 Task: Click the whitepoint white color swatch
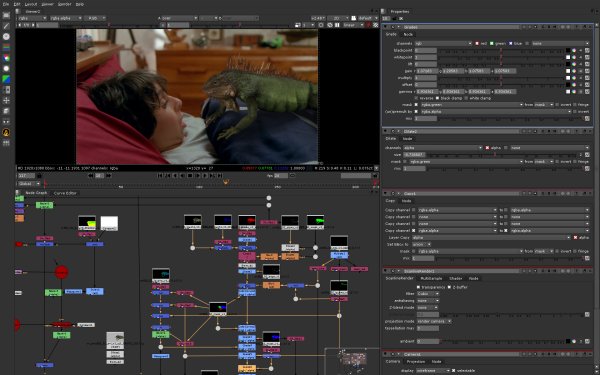(568, 57)
